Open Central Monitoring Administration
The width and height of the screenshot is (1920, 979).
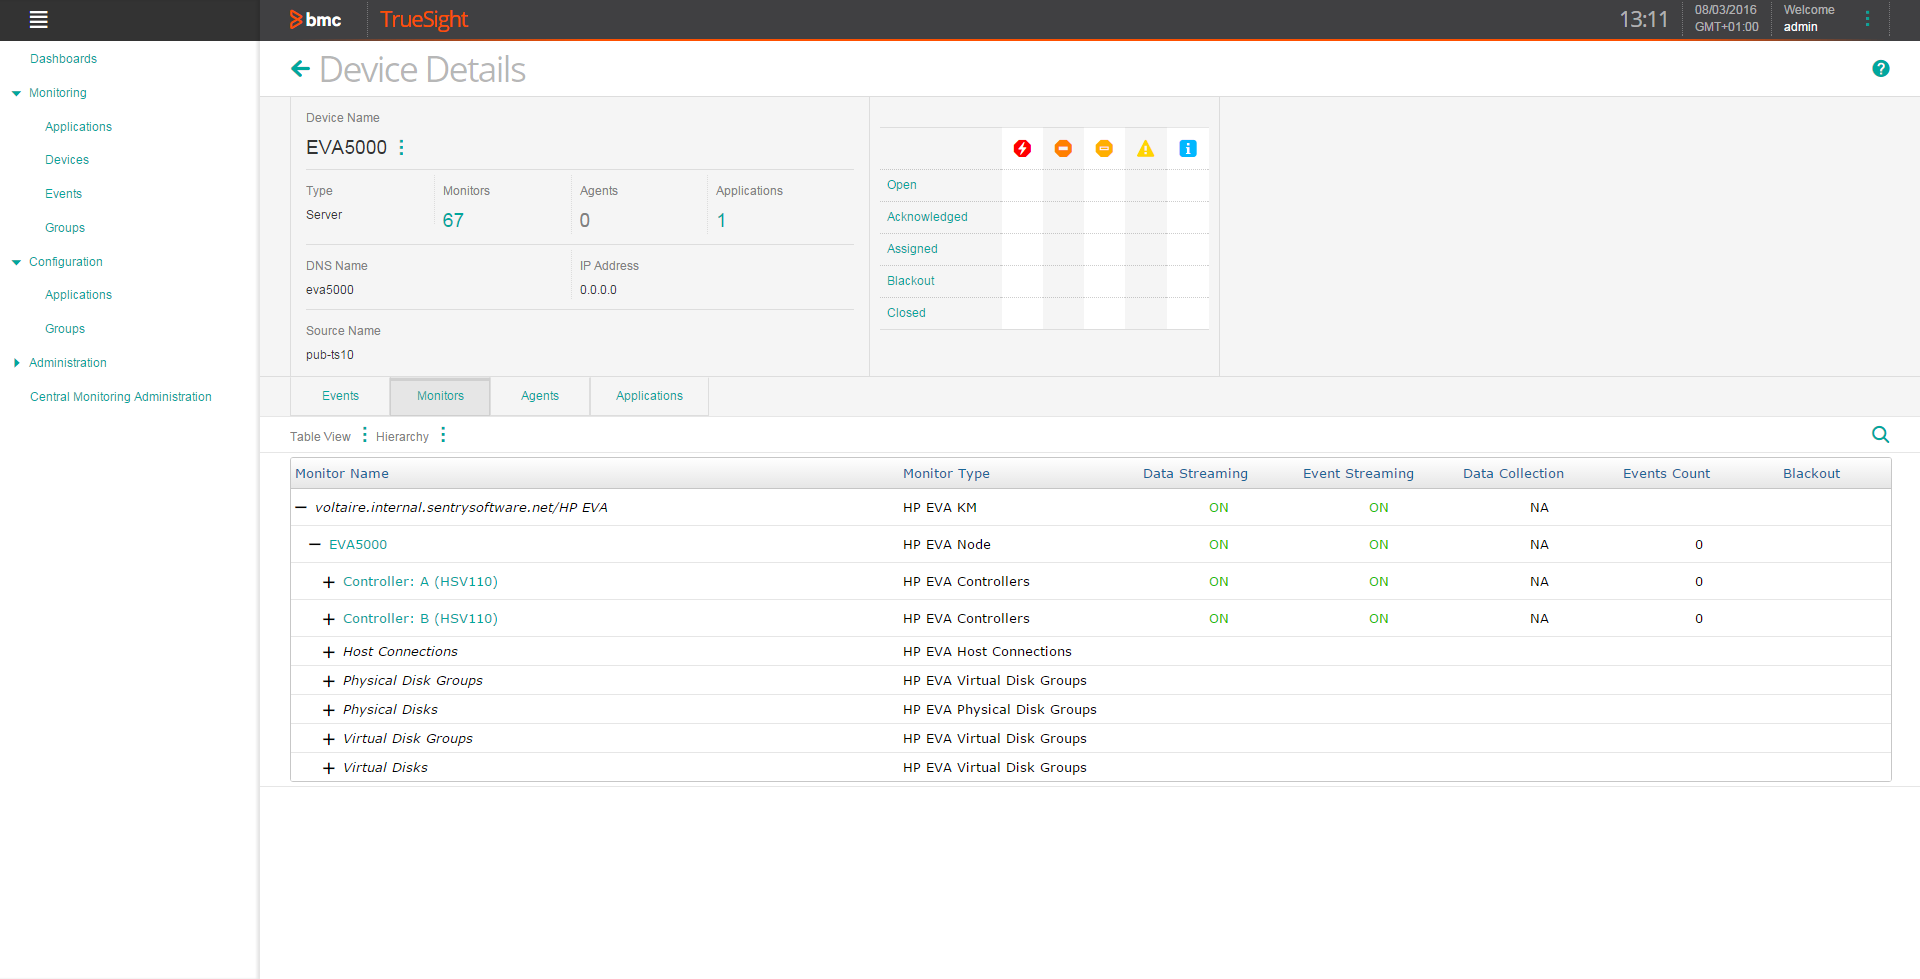121,397
